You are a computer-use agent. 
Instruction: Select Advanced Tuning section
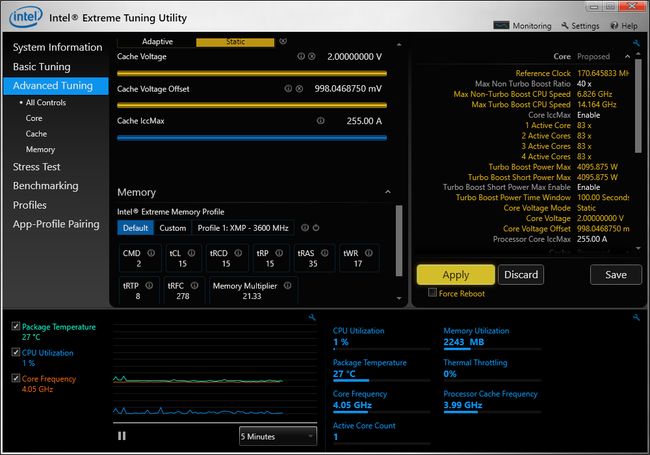(56, 86)
